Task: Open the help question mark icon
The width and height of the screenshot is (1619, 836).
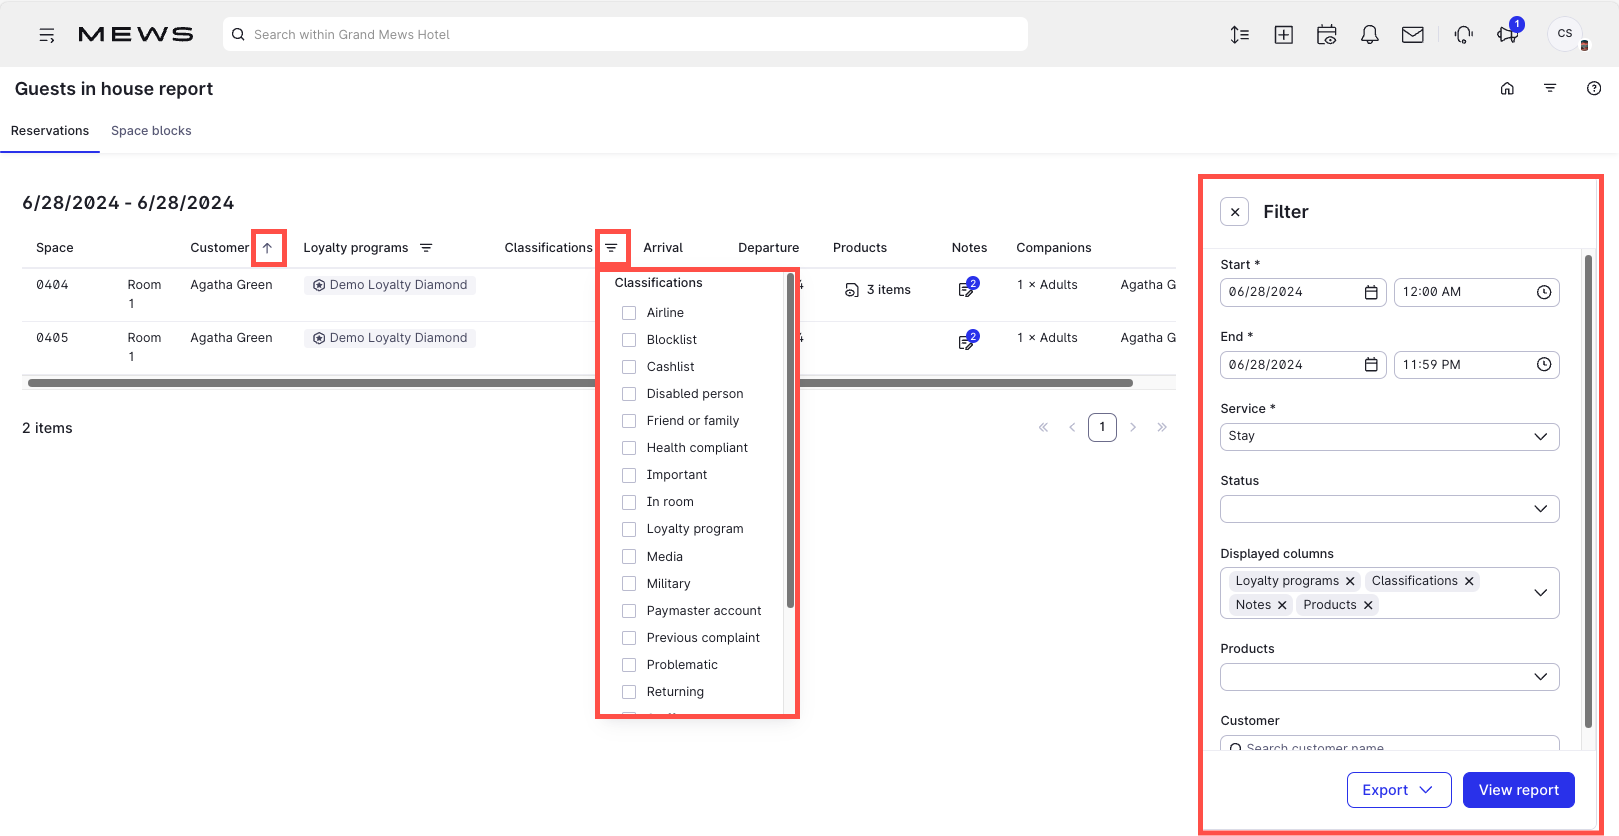Action: click(1594, 89)
